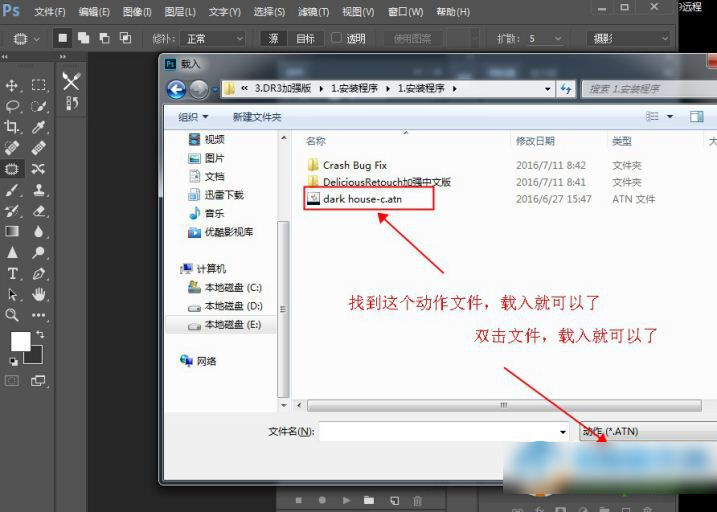Select the Patch tool in toolbox
The image size is (717, 512).
[11, 169]
